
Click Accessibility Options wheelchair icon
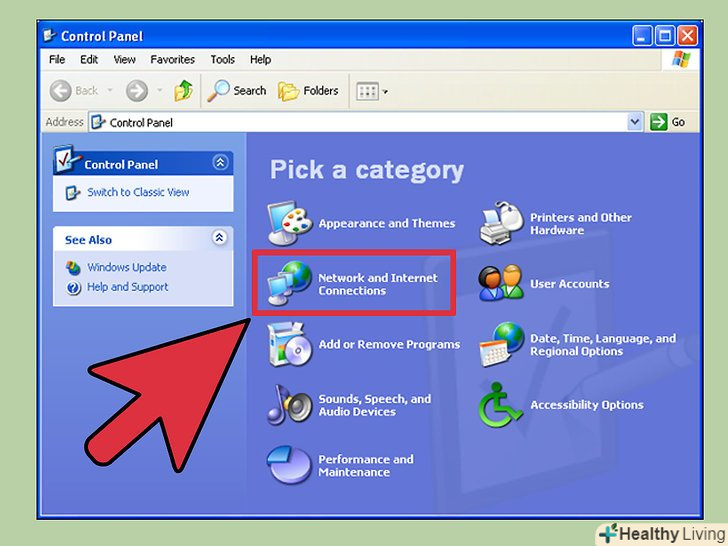500,405
